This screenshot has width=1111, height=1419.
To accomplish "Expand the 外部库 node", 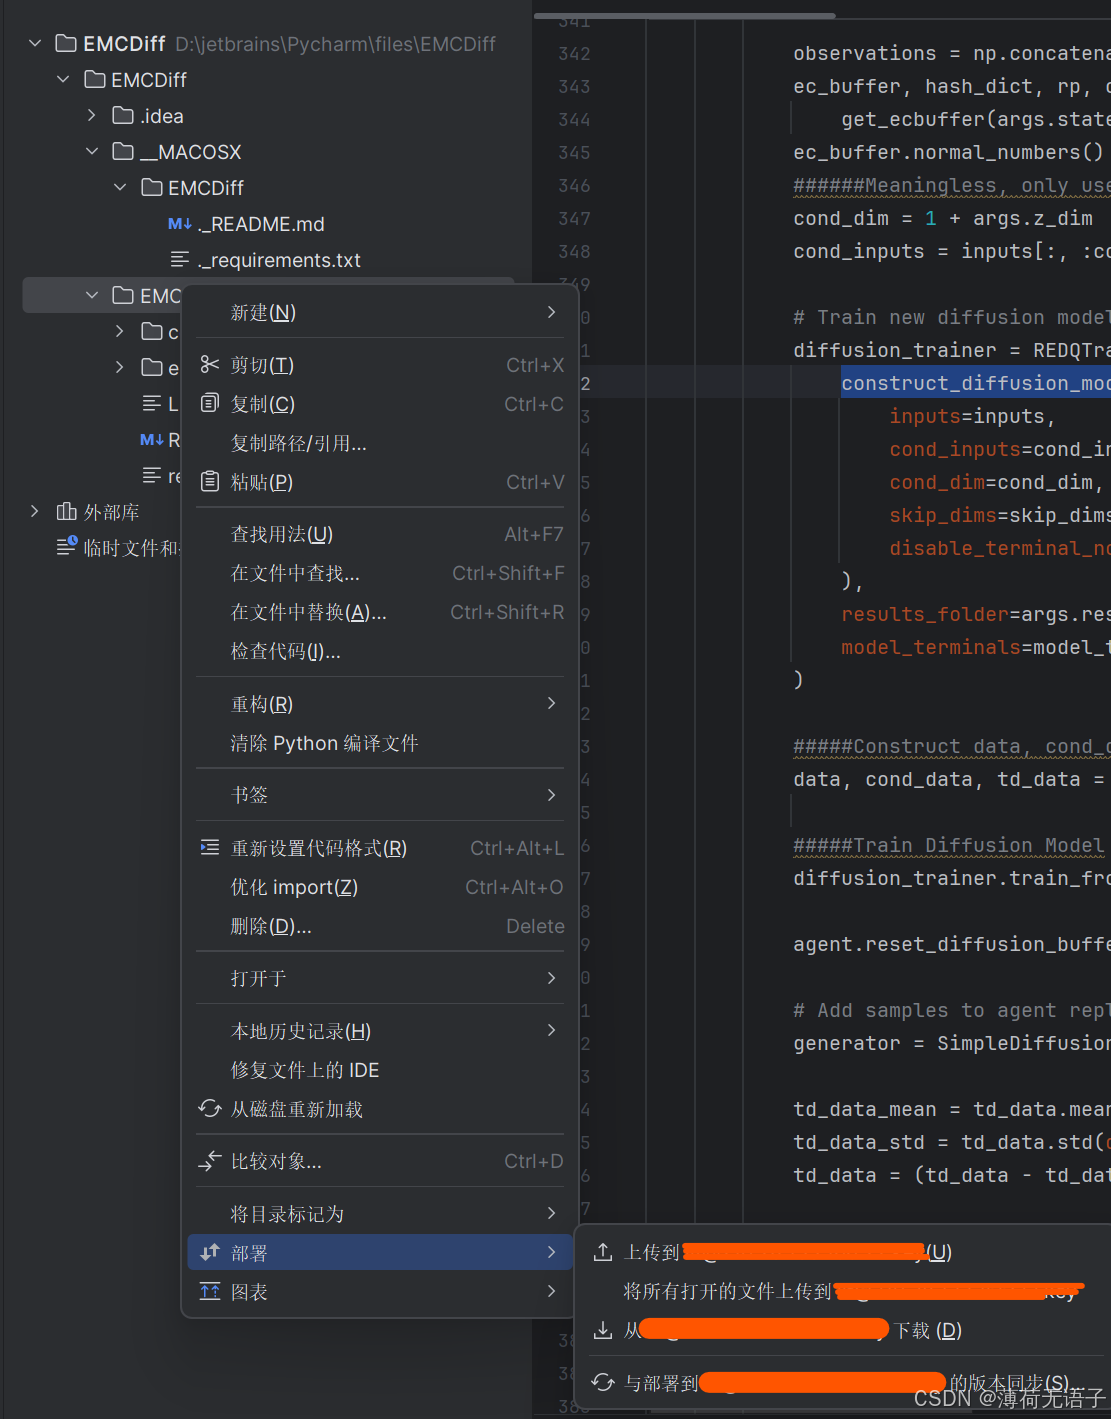I will (x=35, y=512).
